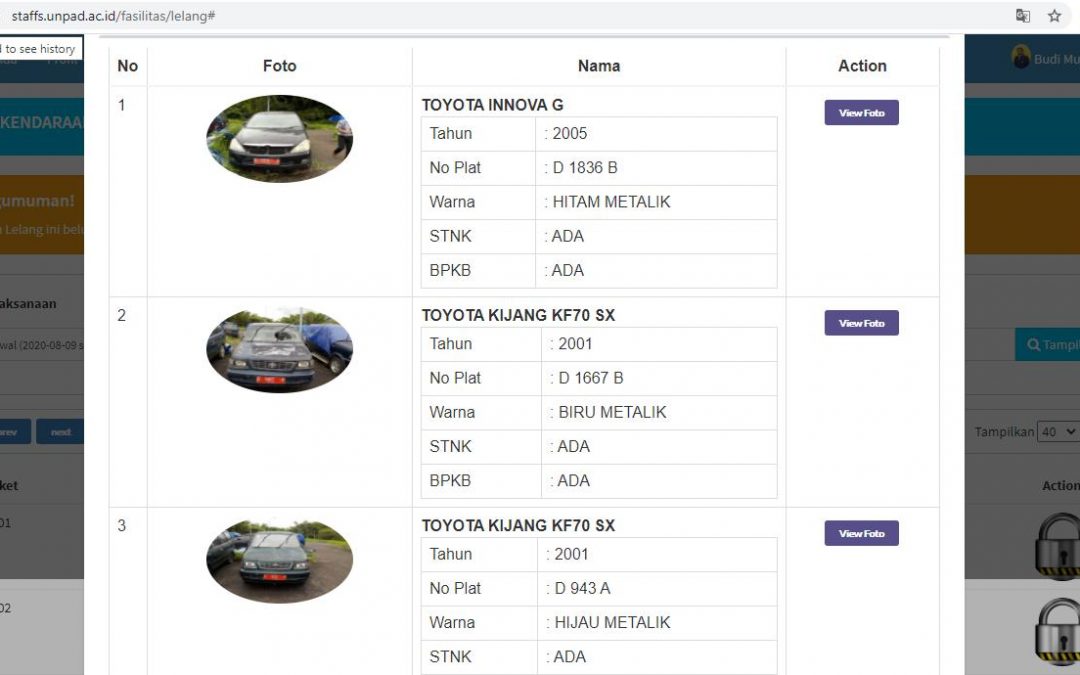View photo of Kijang plate D 943 A
This screenshot has height=675, width=1080.
coord(861,533)
